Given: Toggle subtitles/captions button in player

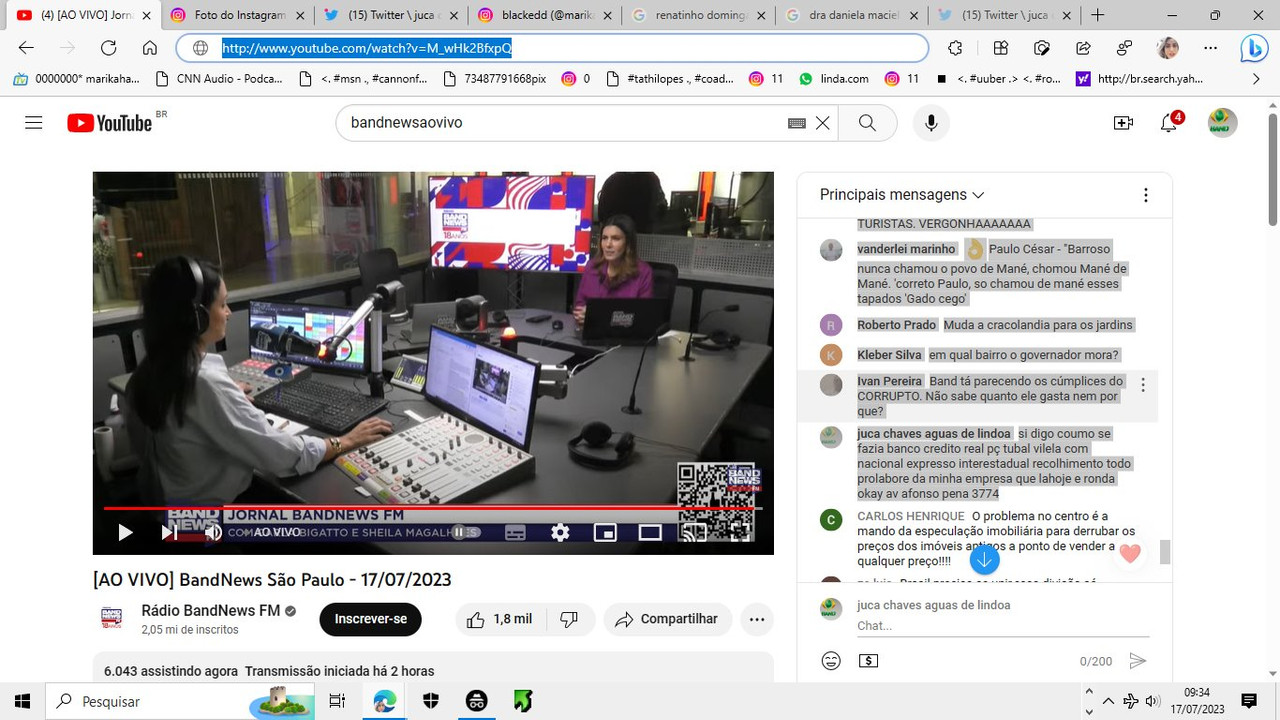Looking at the screenshot, I should [x=515, y=532].
